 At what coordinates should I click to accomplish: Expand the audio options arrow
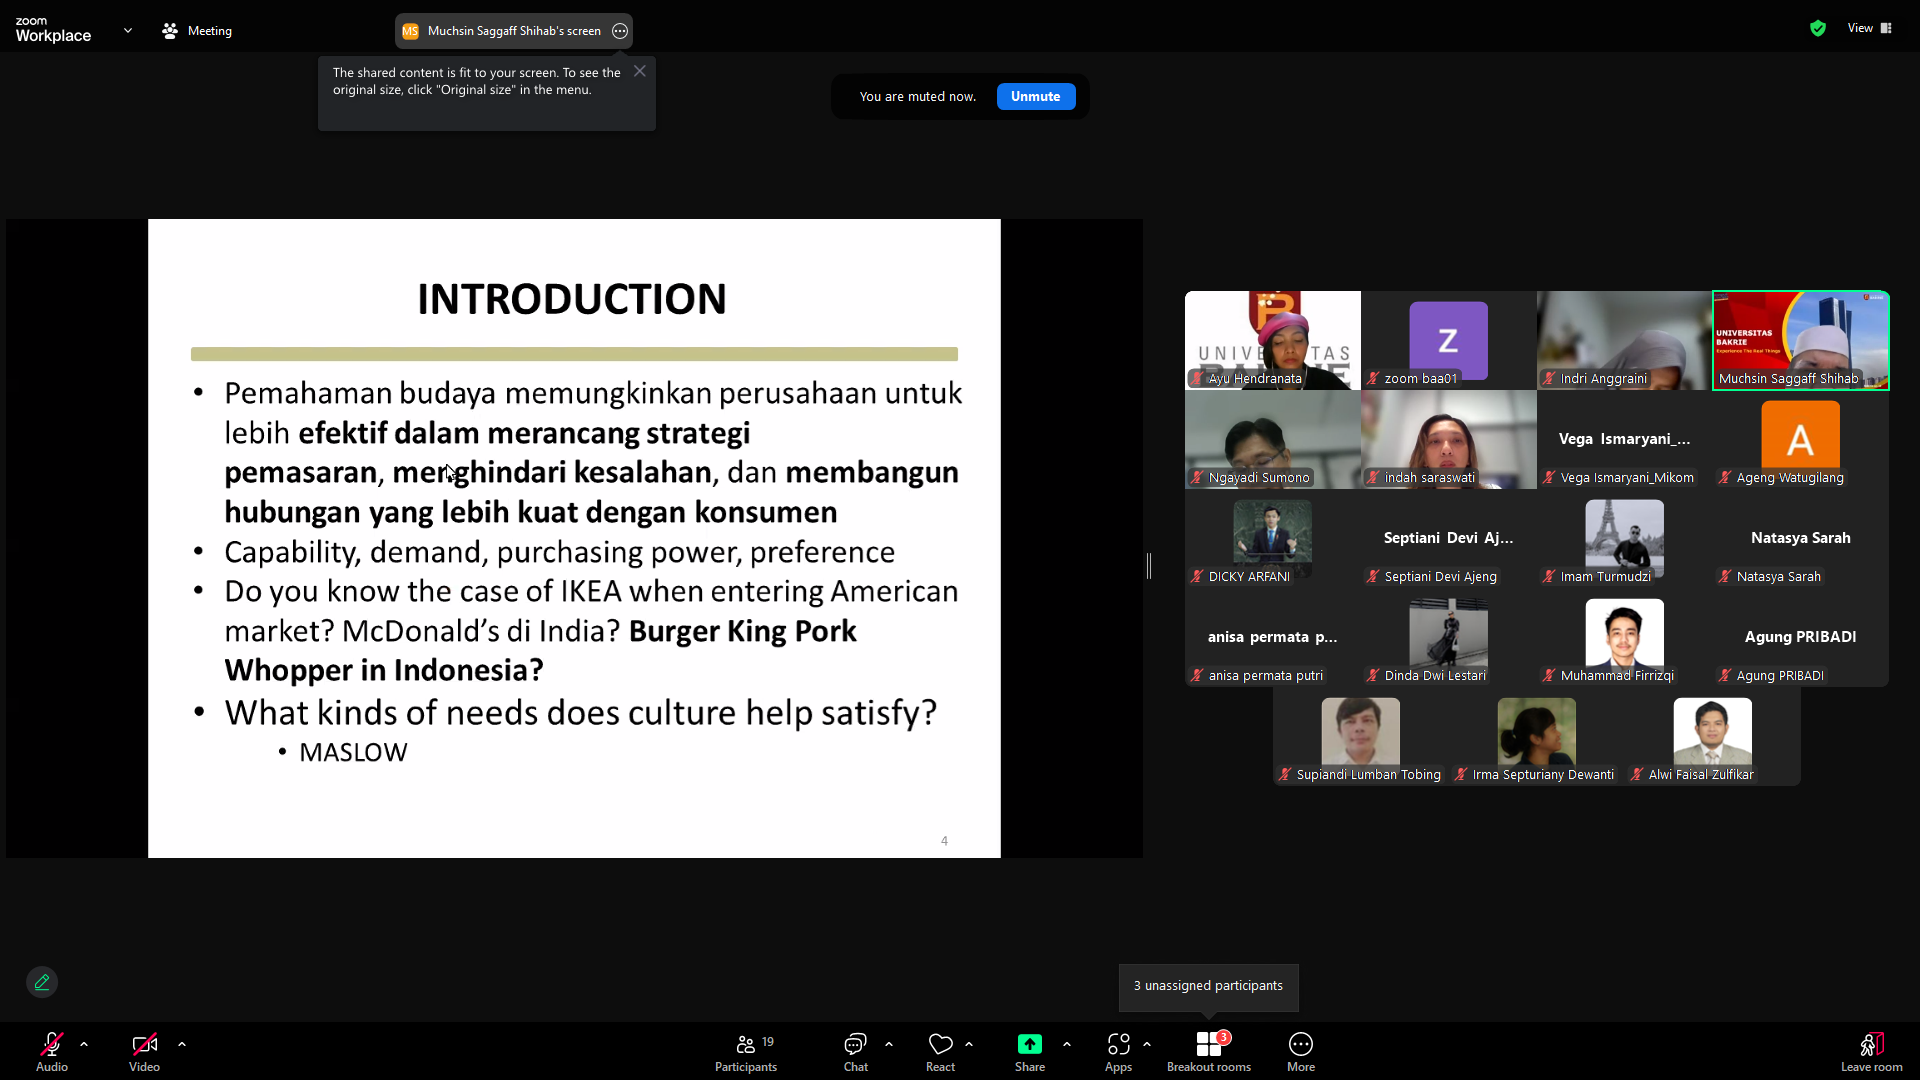click(84, 1044)
